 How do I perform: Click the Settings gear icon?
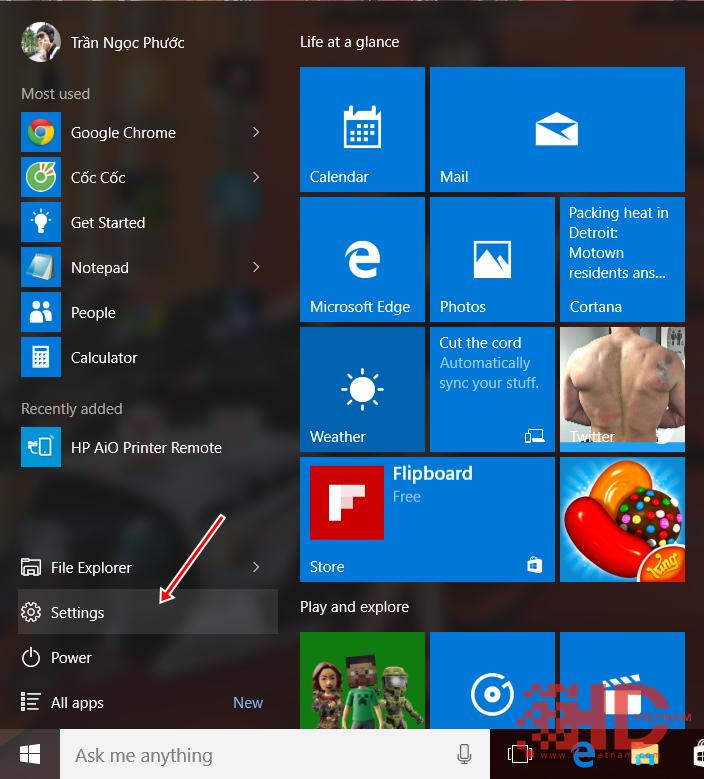click(x=31, y=612)
